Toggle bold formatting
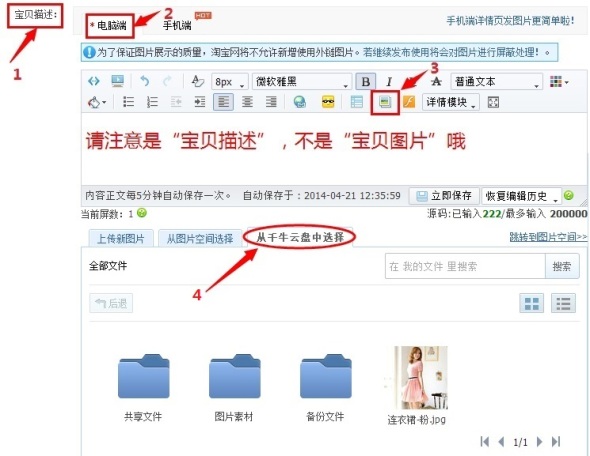Screen dimensions: 590x456 (x=365, y=82)
